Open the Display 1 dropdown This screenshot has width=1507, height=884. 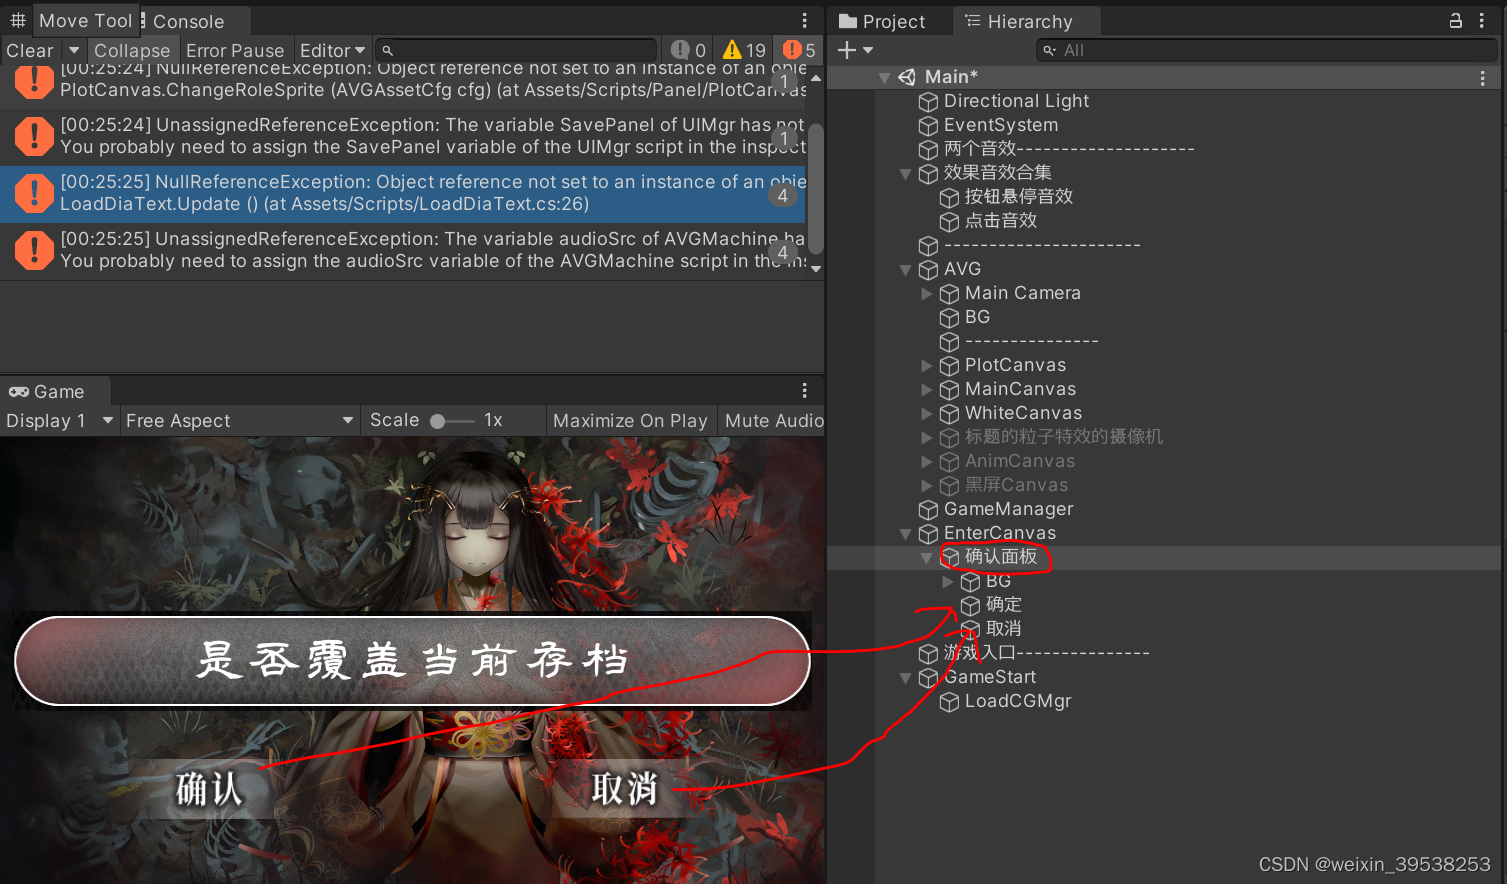pos(60,421)
